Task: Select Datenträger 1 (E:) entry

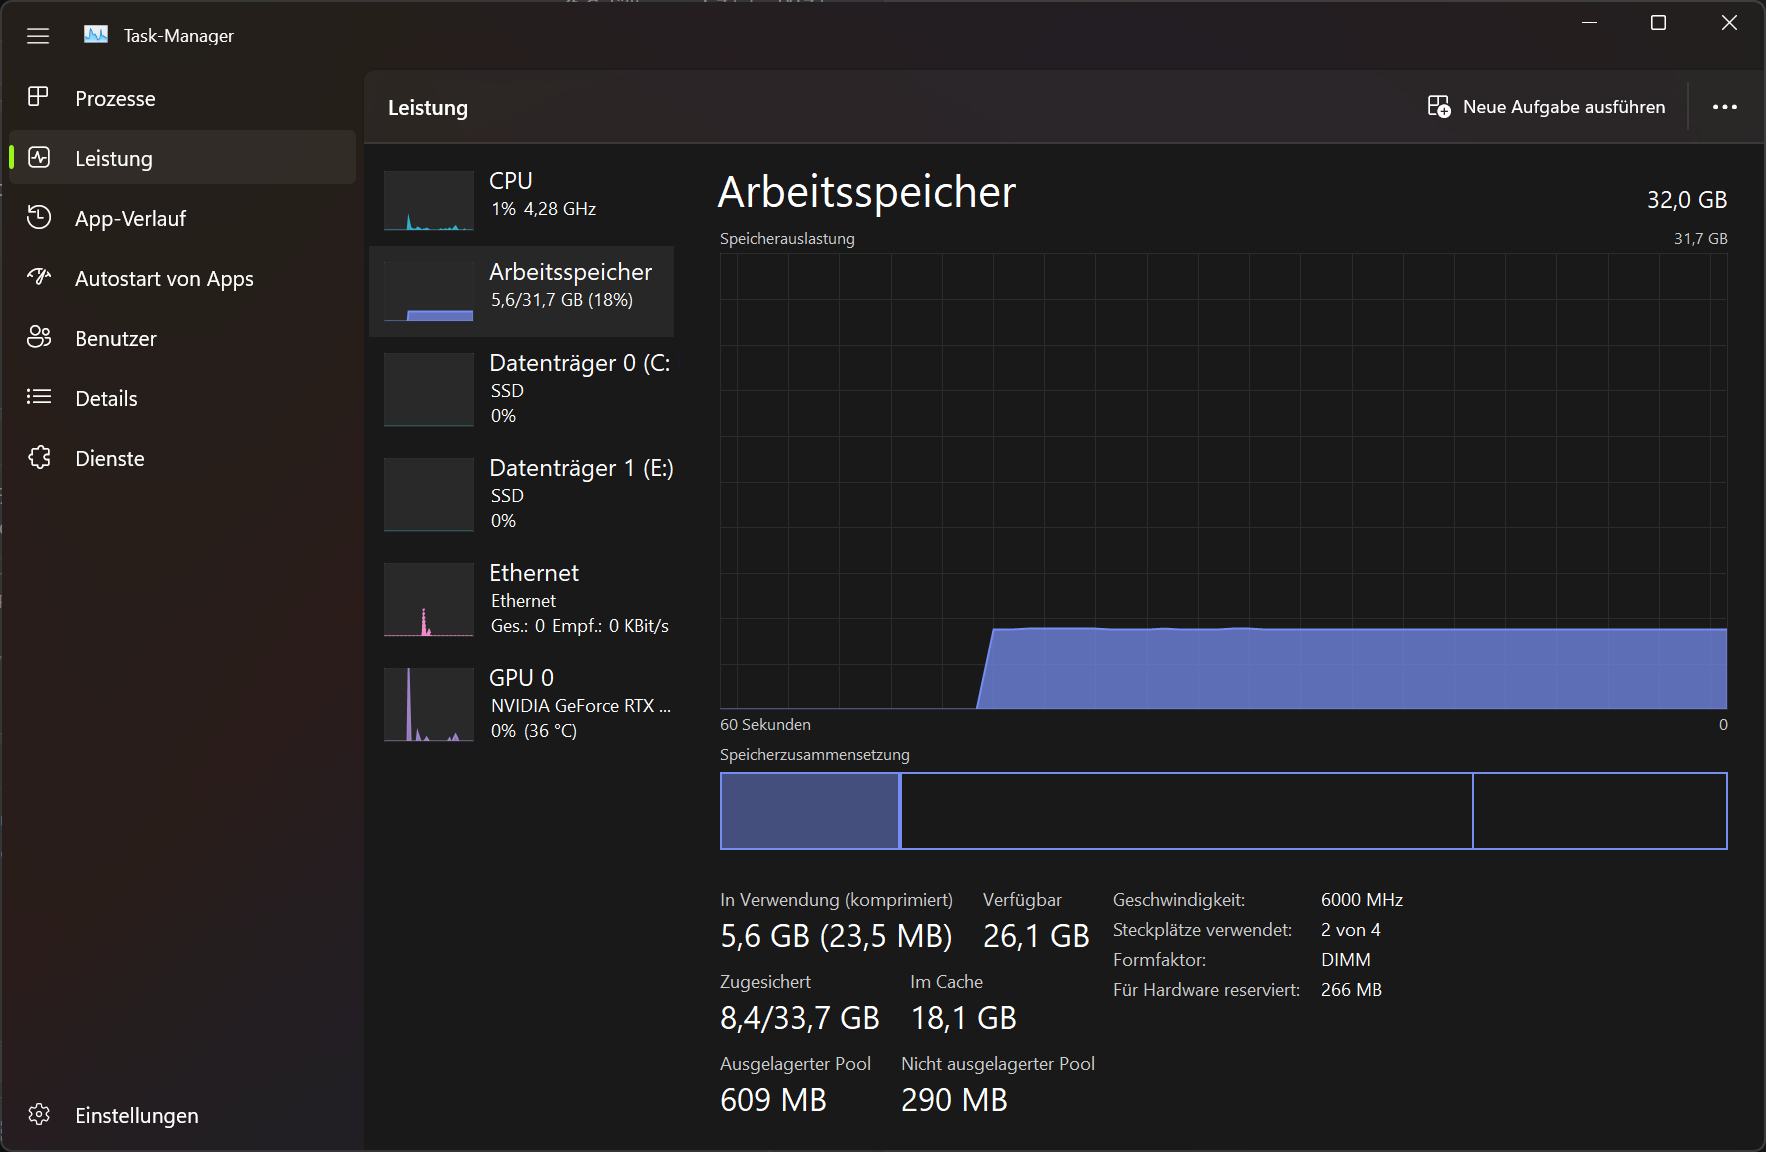Action: coord(521,495)
